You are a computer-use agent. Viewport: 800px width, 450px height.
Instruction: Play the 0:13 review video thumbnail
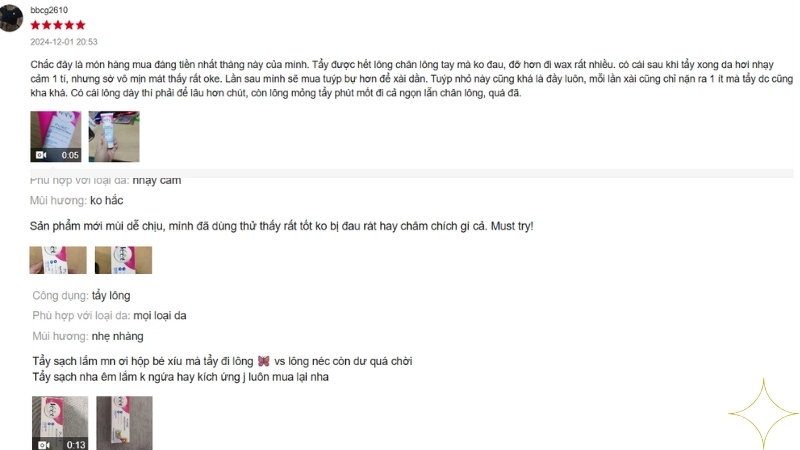click(x=60, y=423)
